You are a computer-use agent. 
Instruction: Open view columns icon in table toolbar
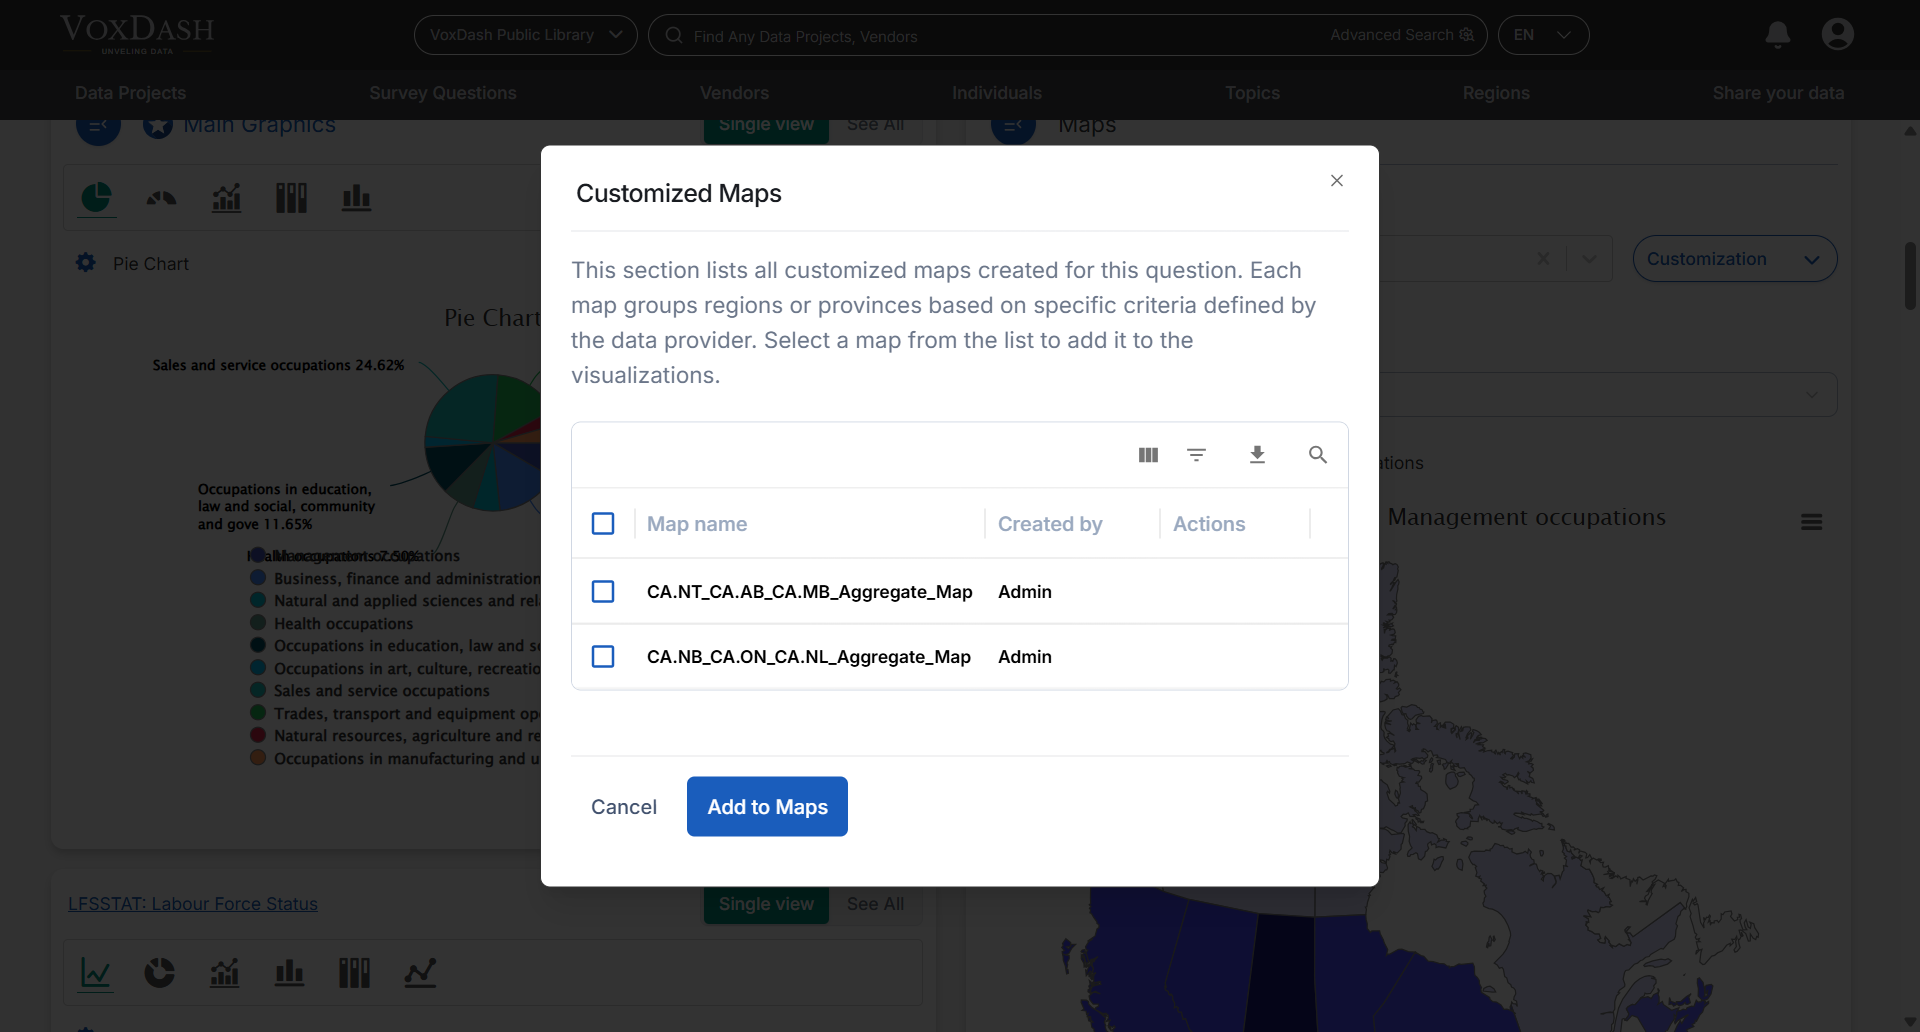[x=1148, y=455]
